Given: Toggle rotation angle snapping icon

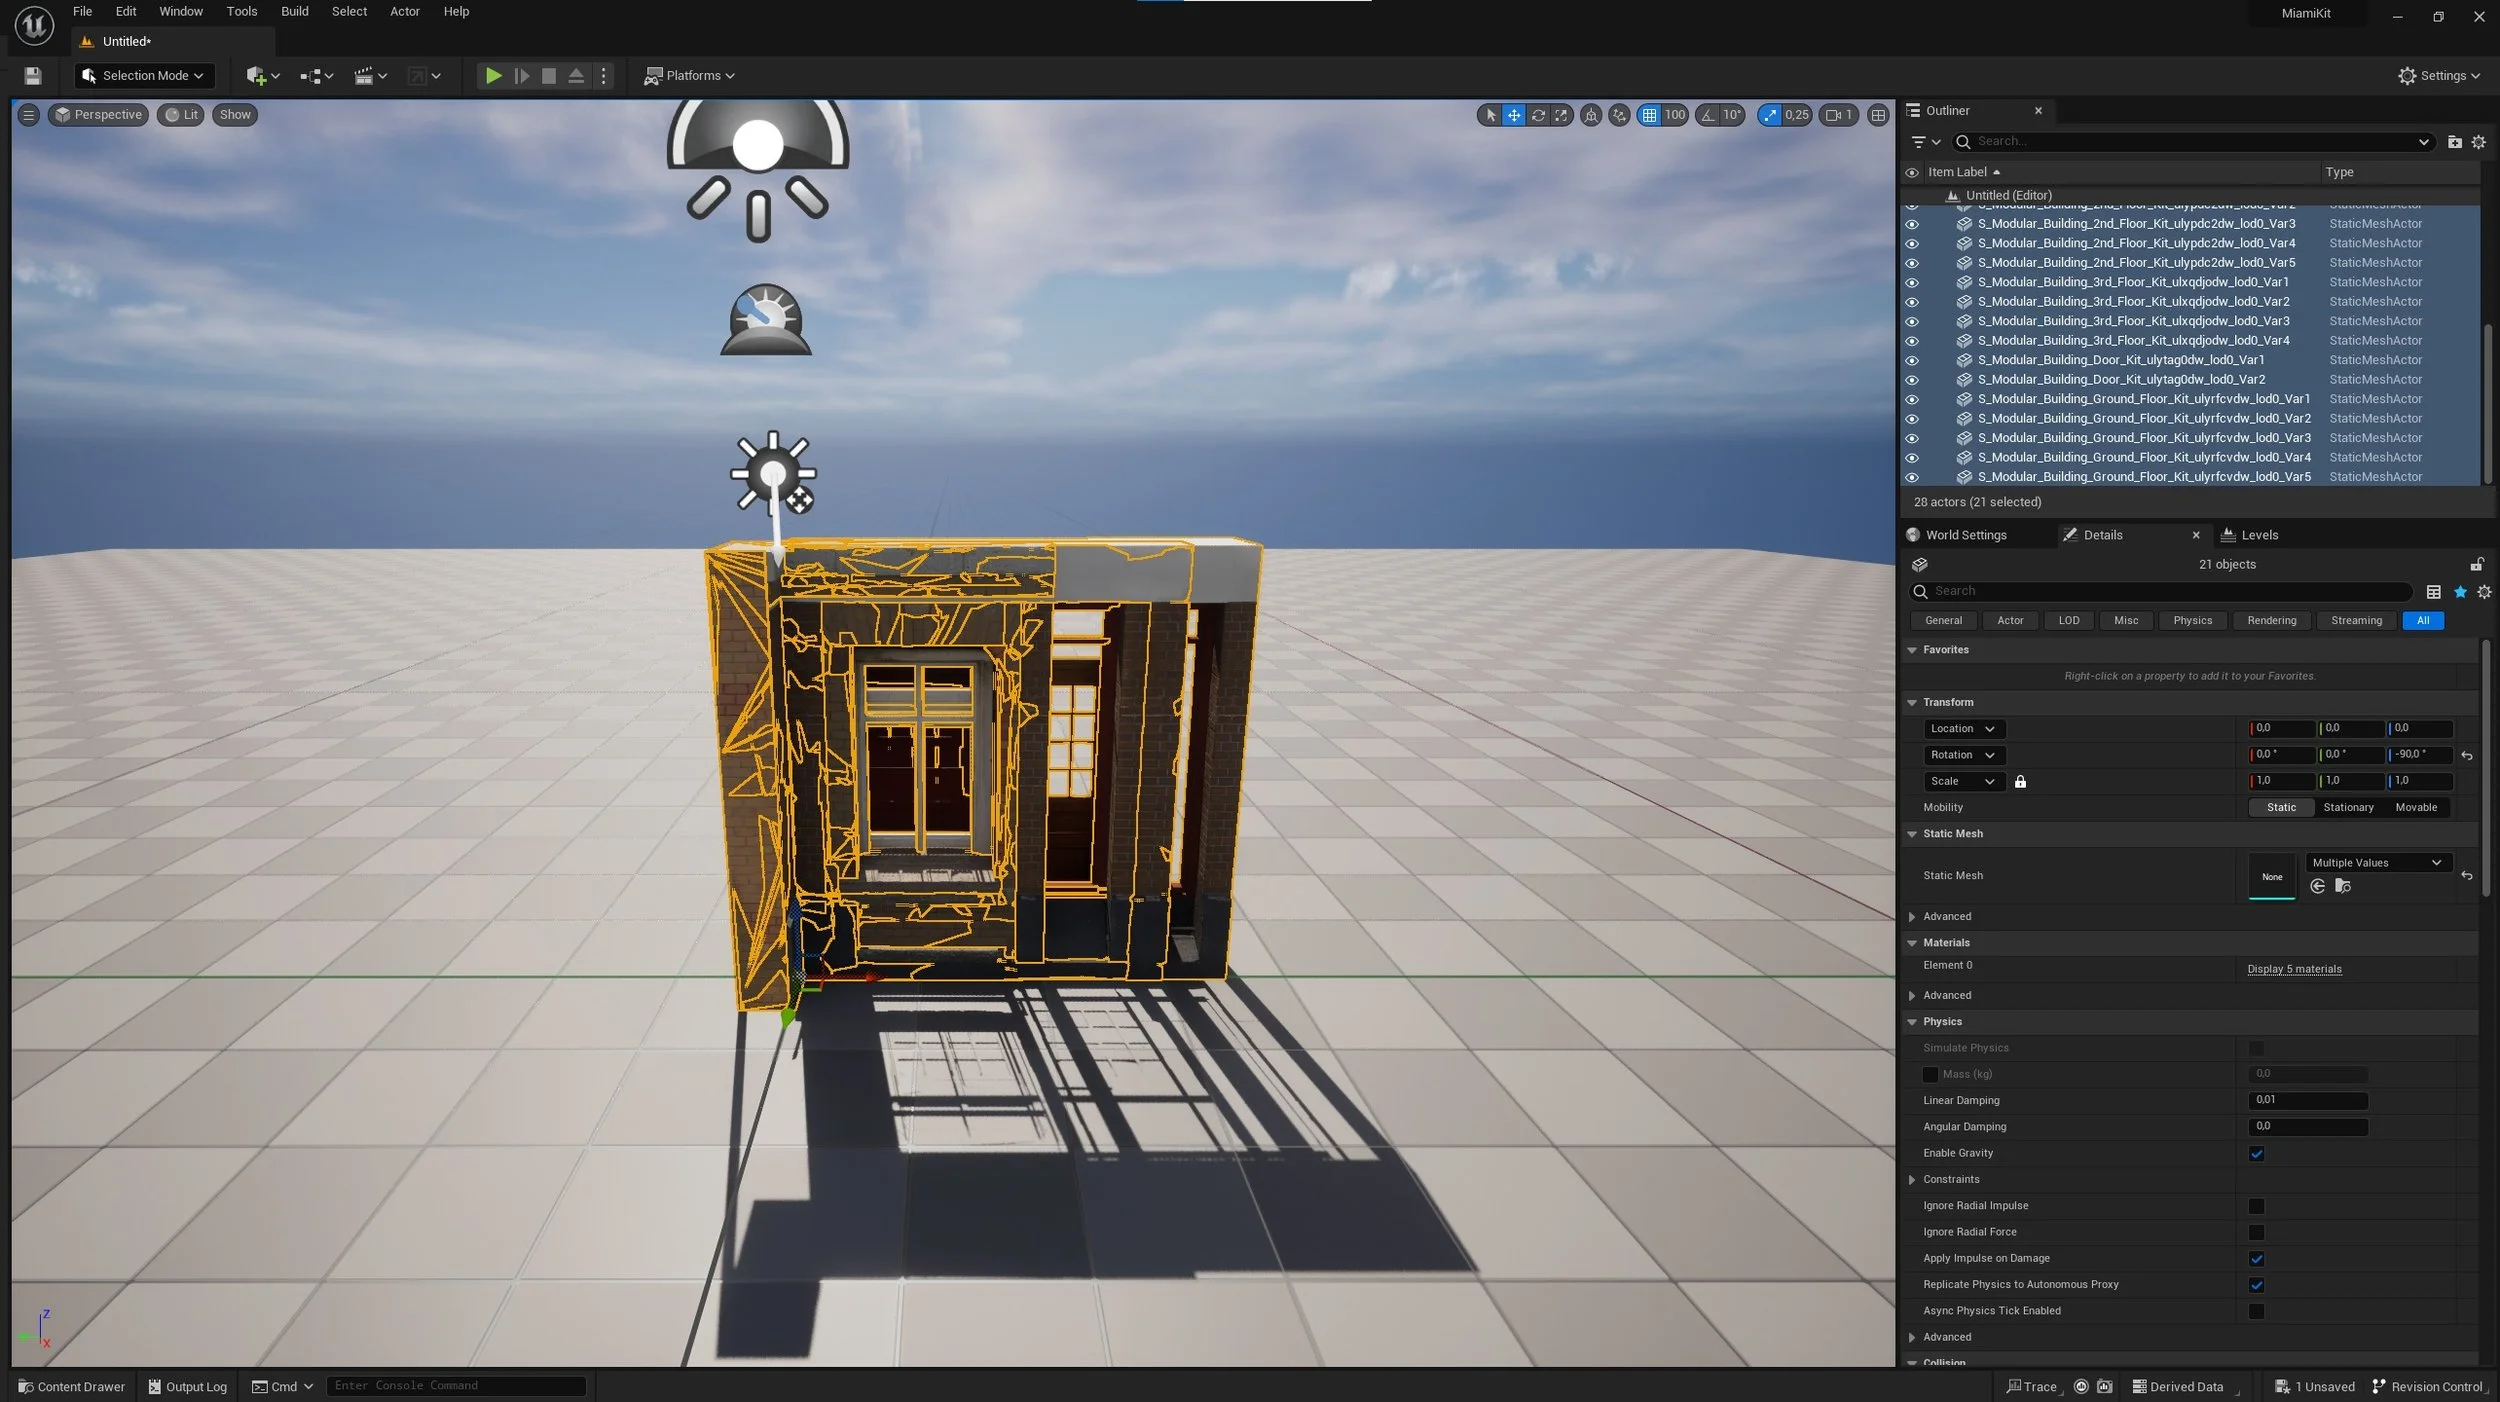Looking at the screenshot, I should tap(1708, 115).
